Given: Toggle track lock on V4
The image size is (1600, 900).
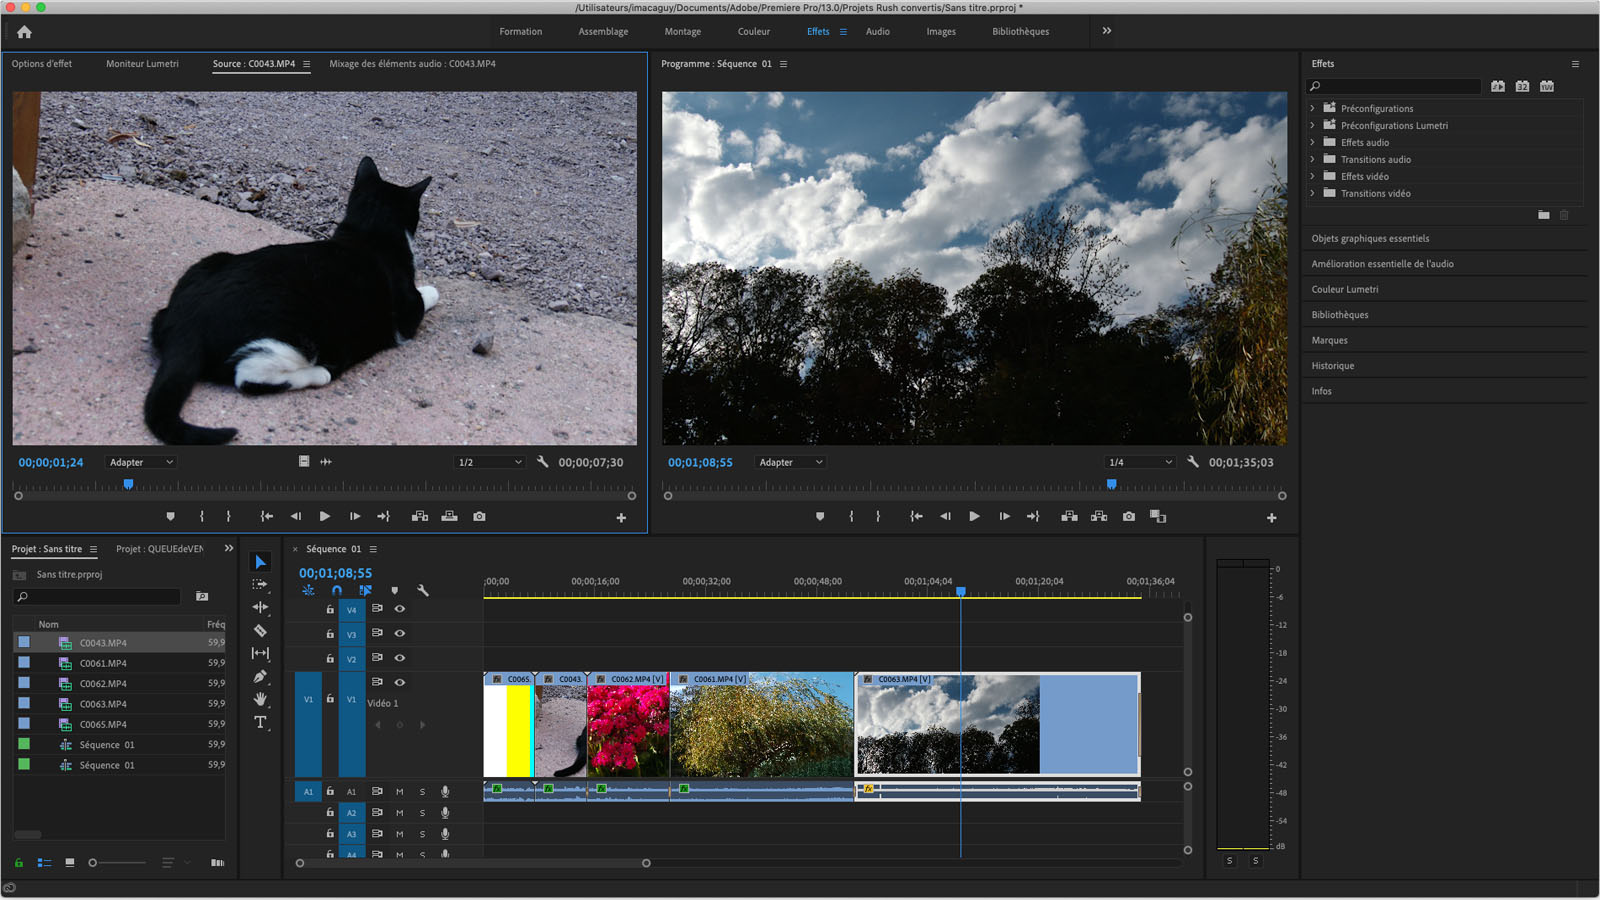Looking at the screenshot, I should coord(330,609).
